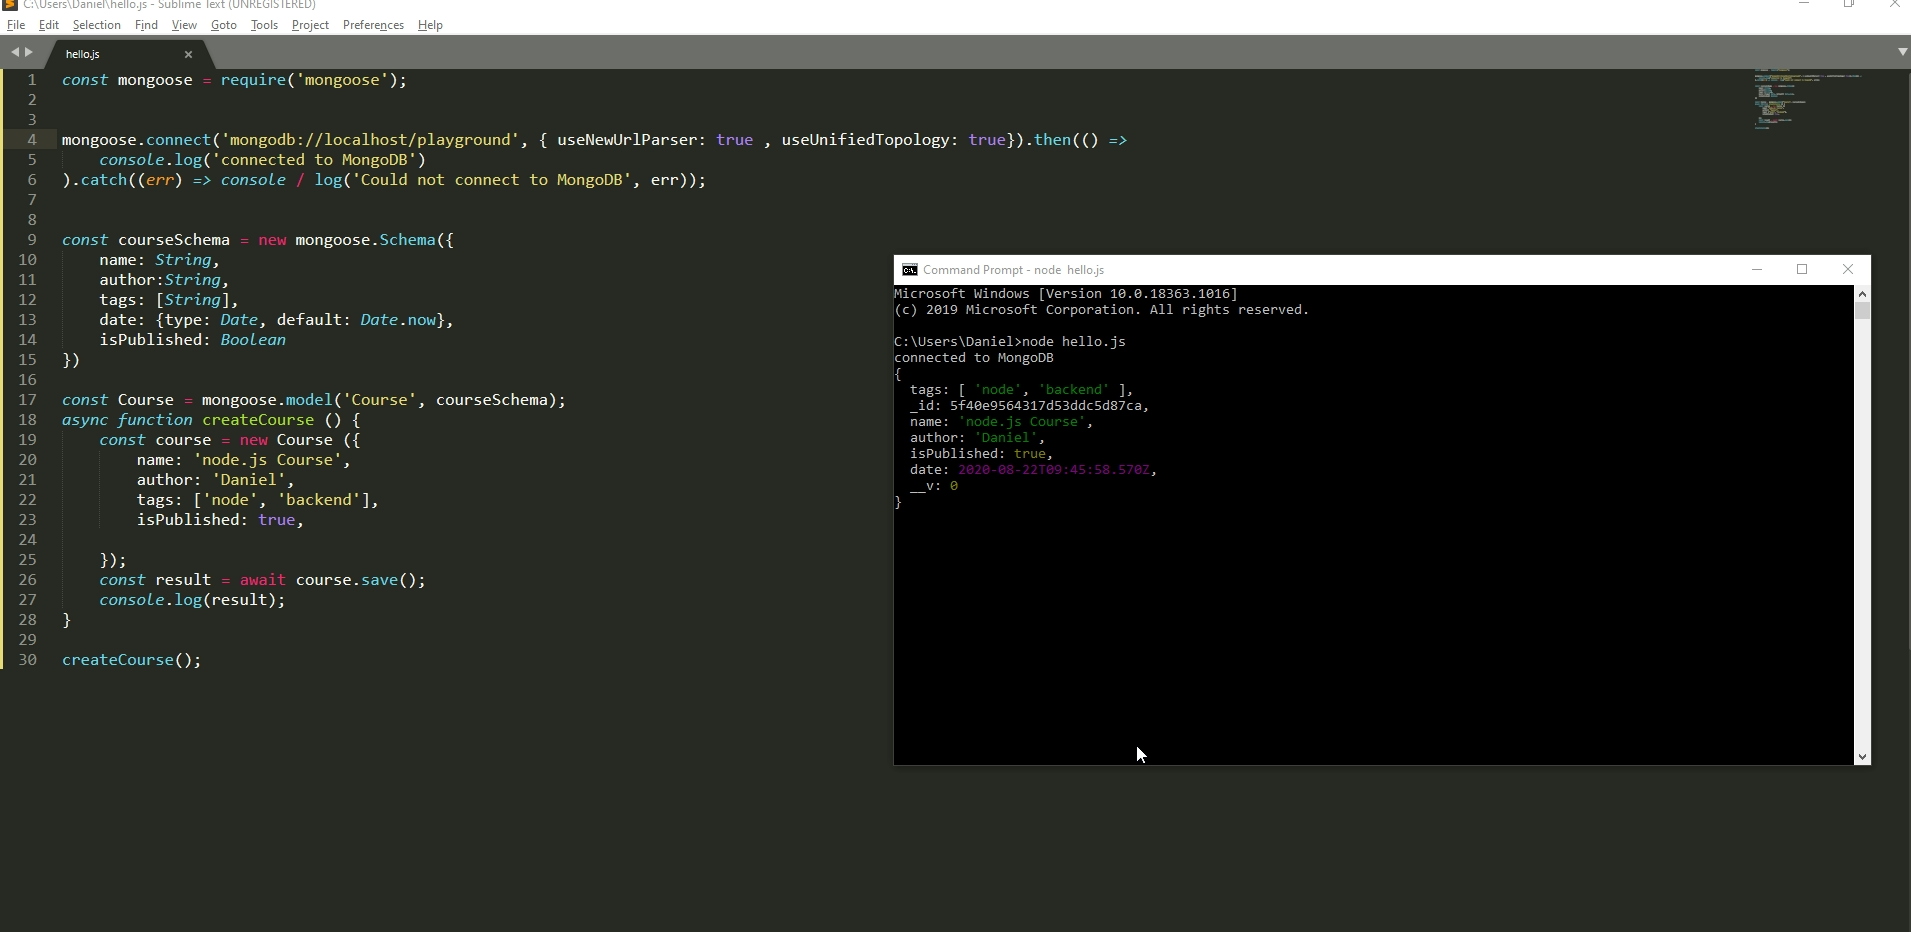Viewport: 1911px width, 932px height.
Task: Open the View menu
Action: tap(184, 25)
